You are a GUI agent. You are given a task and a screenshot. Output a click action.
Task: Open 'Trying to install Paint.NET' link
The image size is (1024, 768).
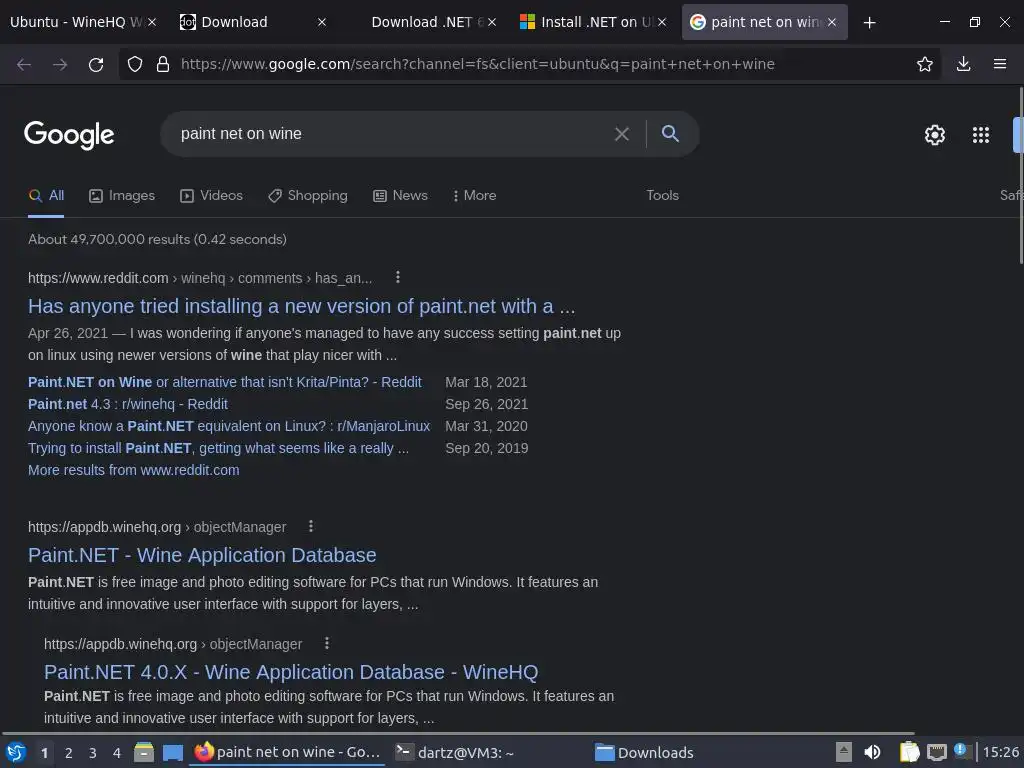point(218,448)
